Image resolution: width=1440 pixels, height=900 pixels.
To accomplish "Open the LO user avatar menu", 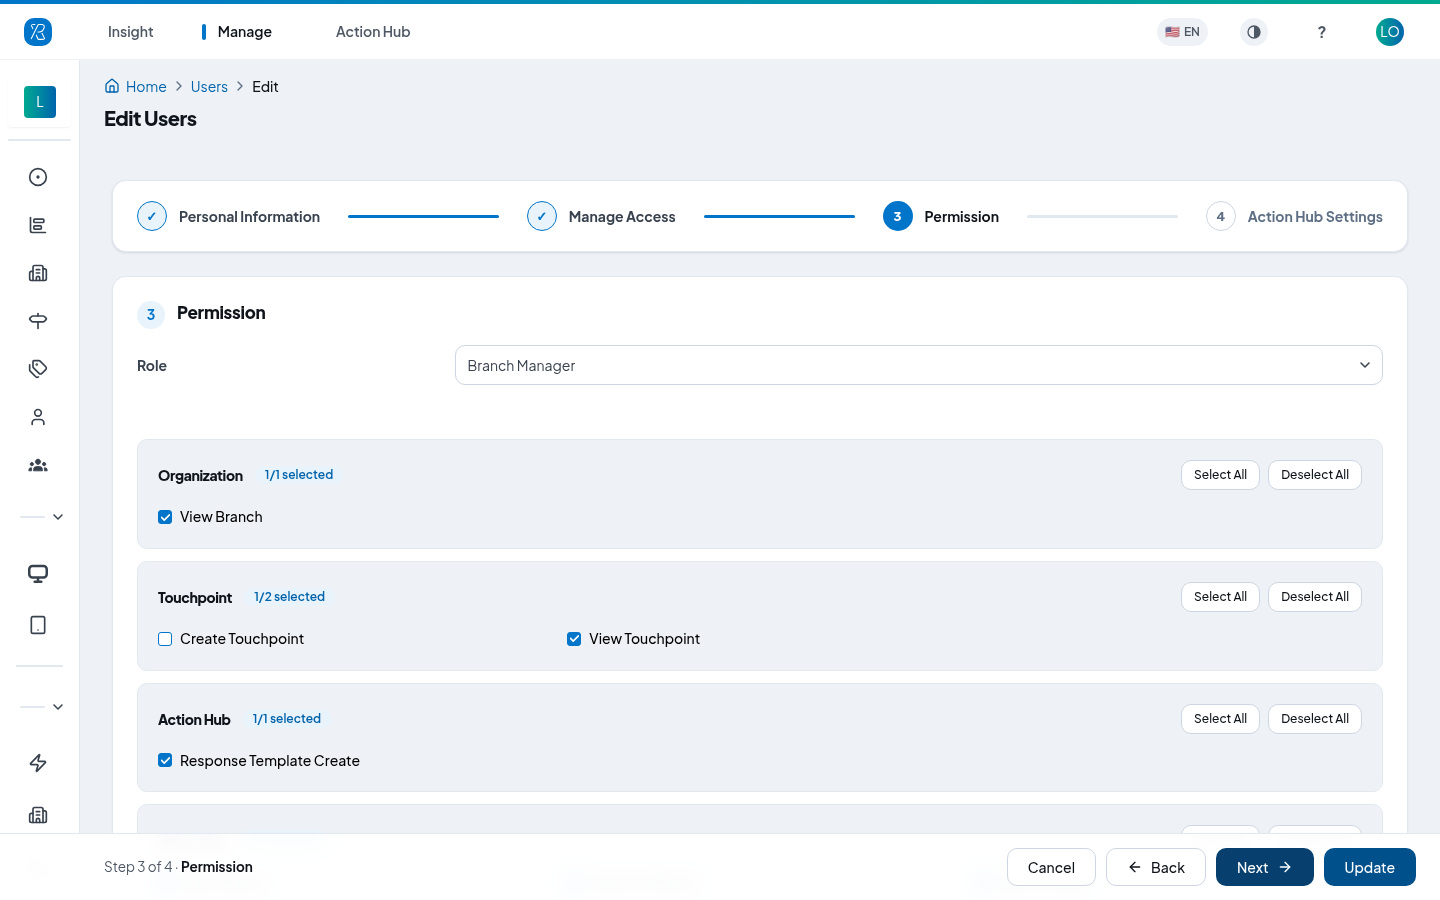I will pos(1390,32).
